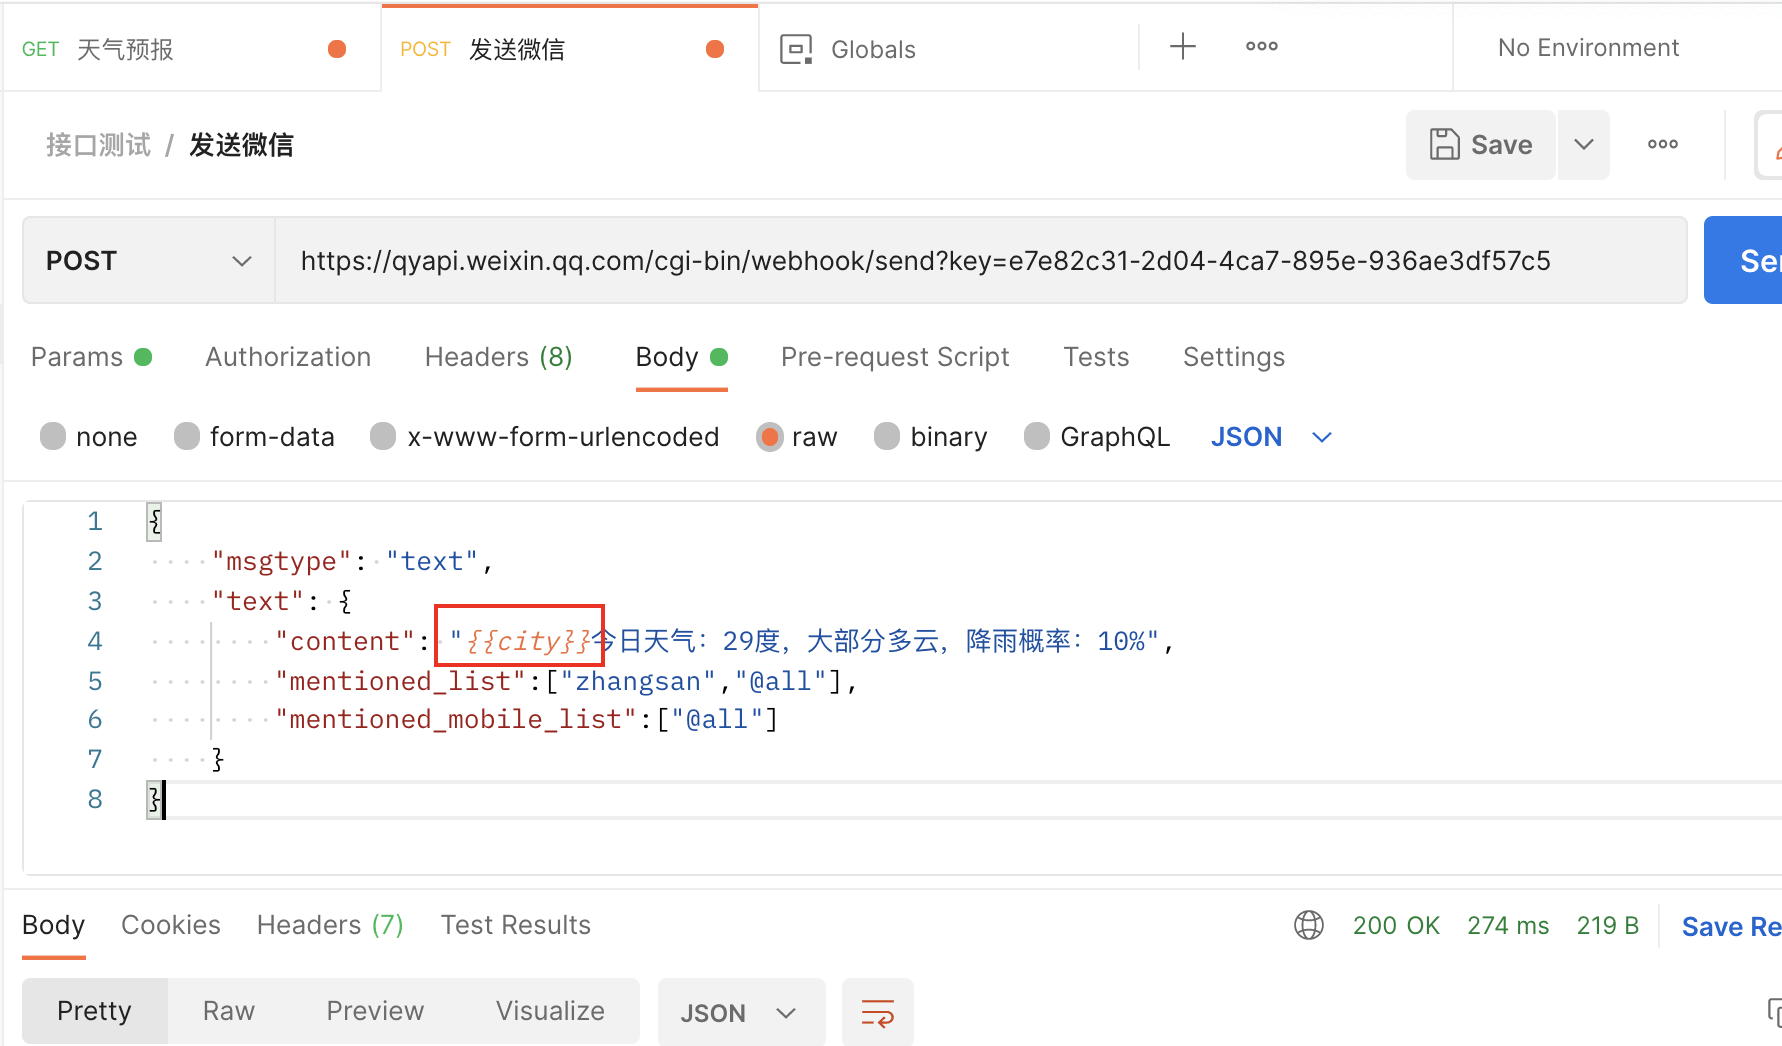Select form-data body type

pos(187,437)
